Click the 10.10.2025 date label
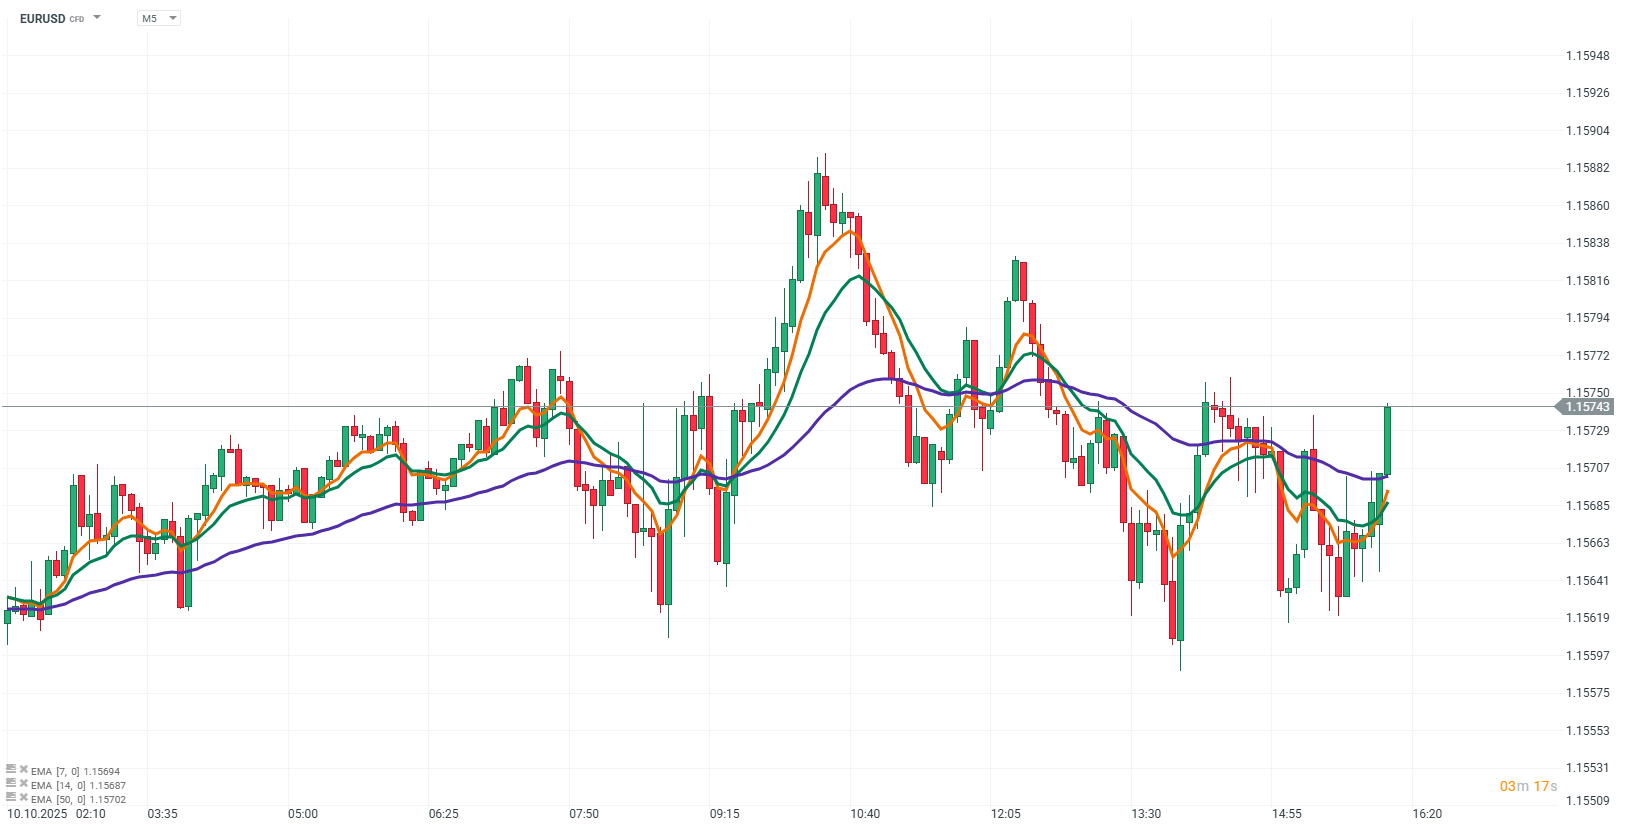Screen dimensions: 1626x831 (x=37, y=814)
